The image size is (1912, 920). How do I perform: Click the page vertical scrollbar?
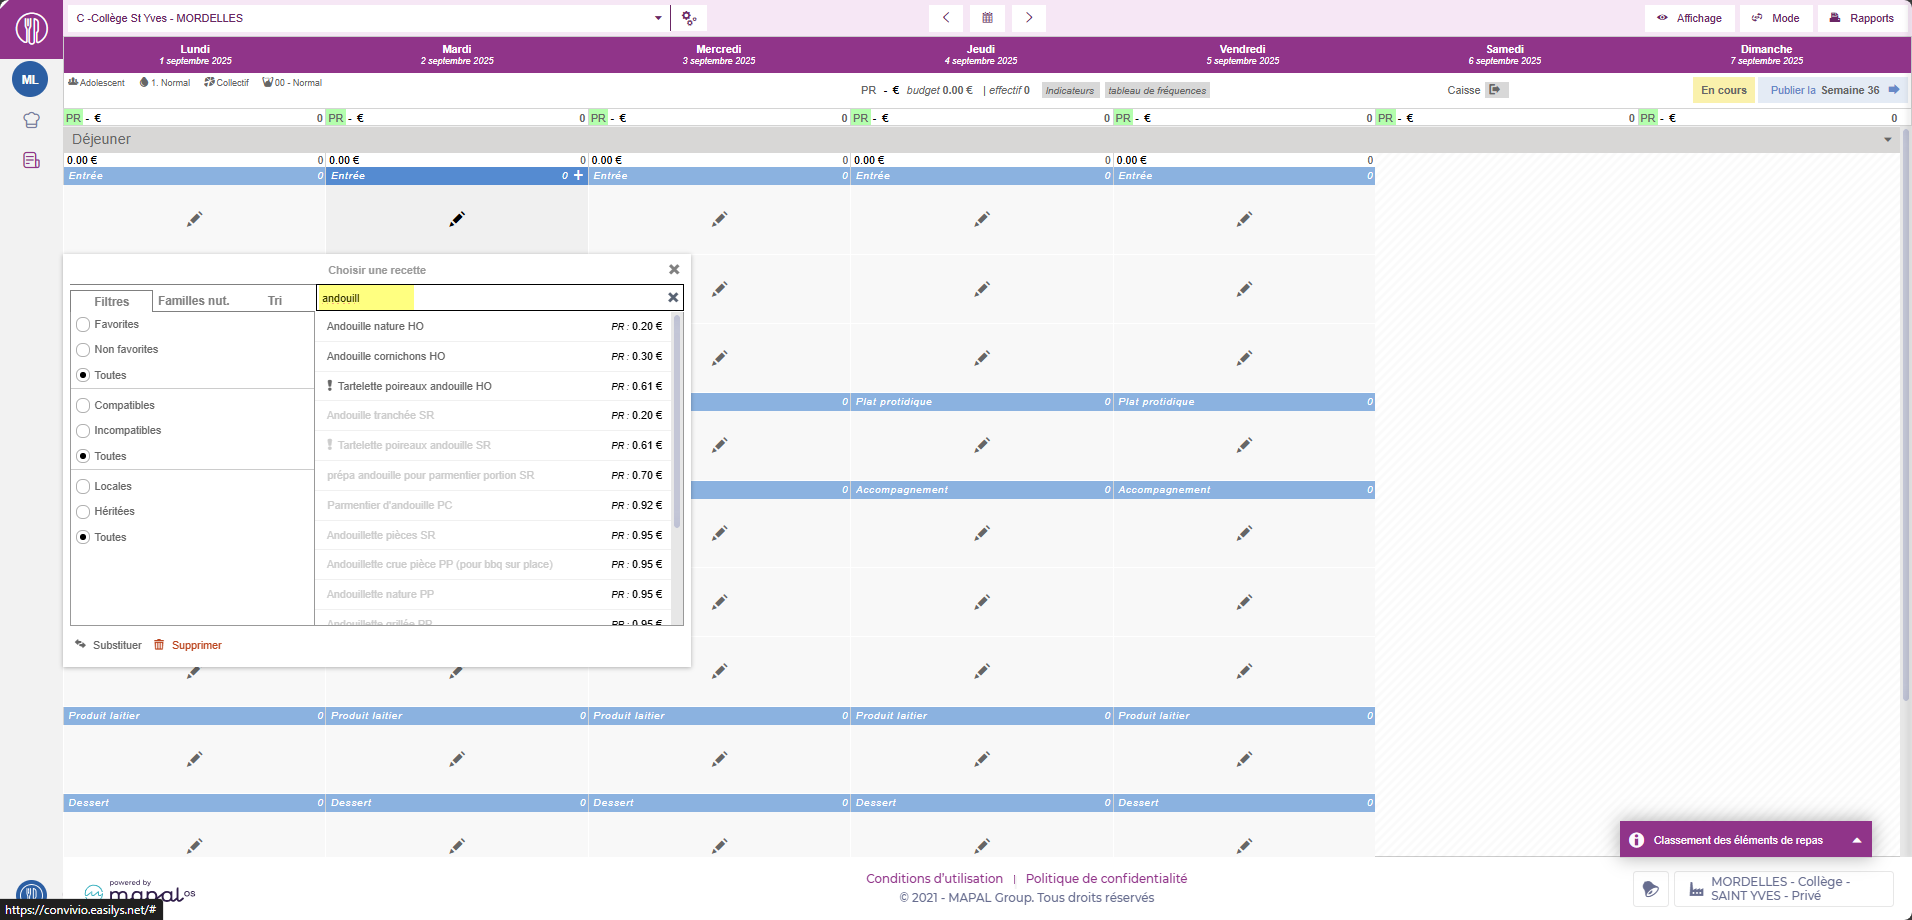(x=1905, y=415)
